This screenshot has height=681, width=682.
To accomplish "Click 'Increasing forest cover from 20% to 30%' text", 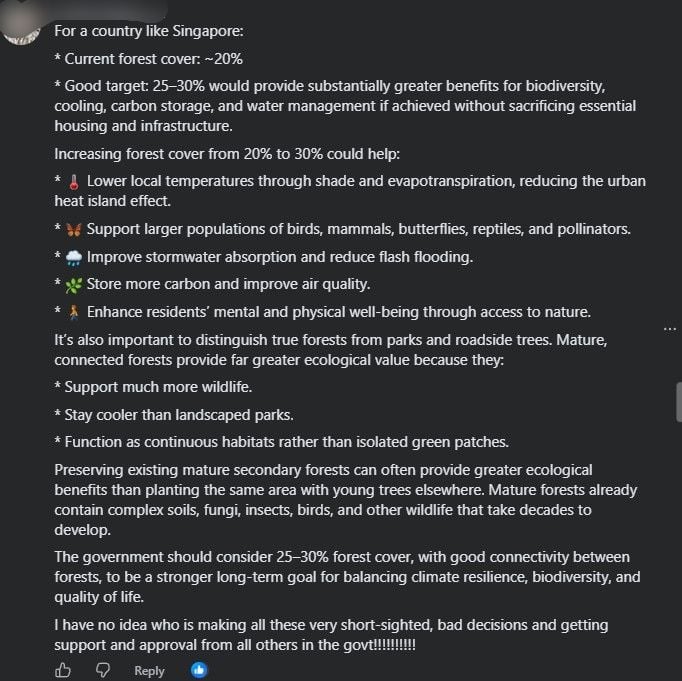I will pyautogui.click(x=227, y=154).
